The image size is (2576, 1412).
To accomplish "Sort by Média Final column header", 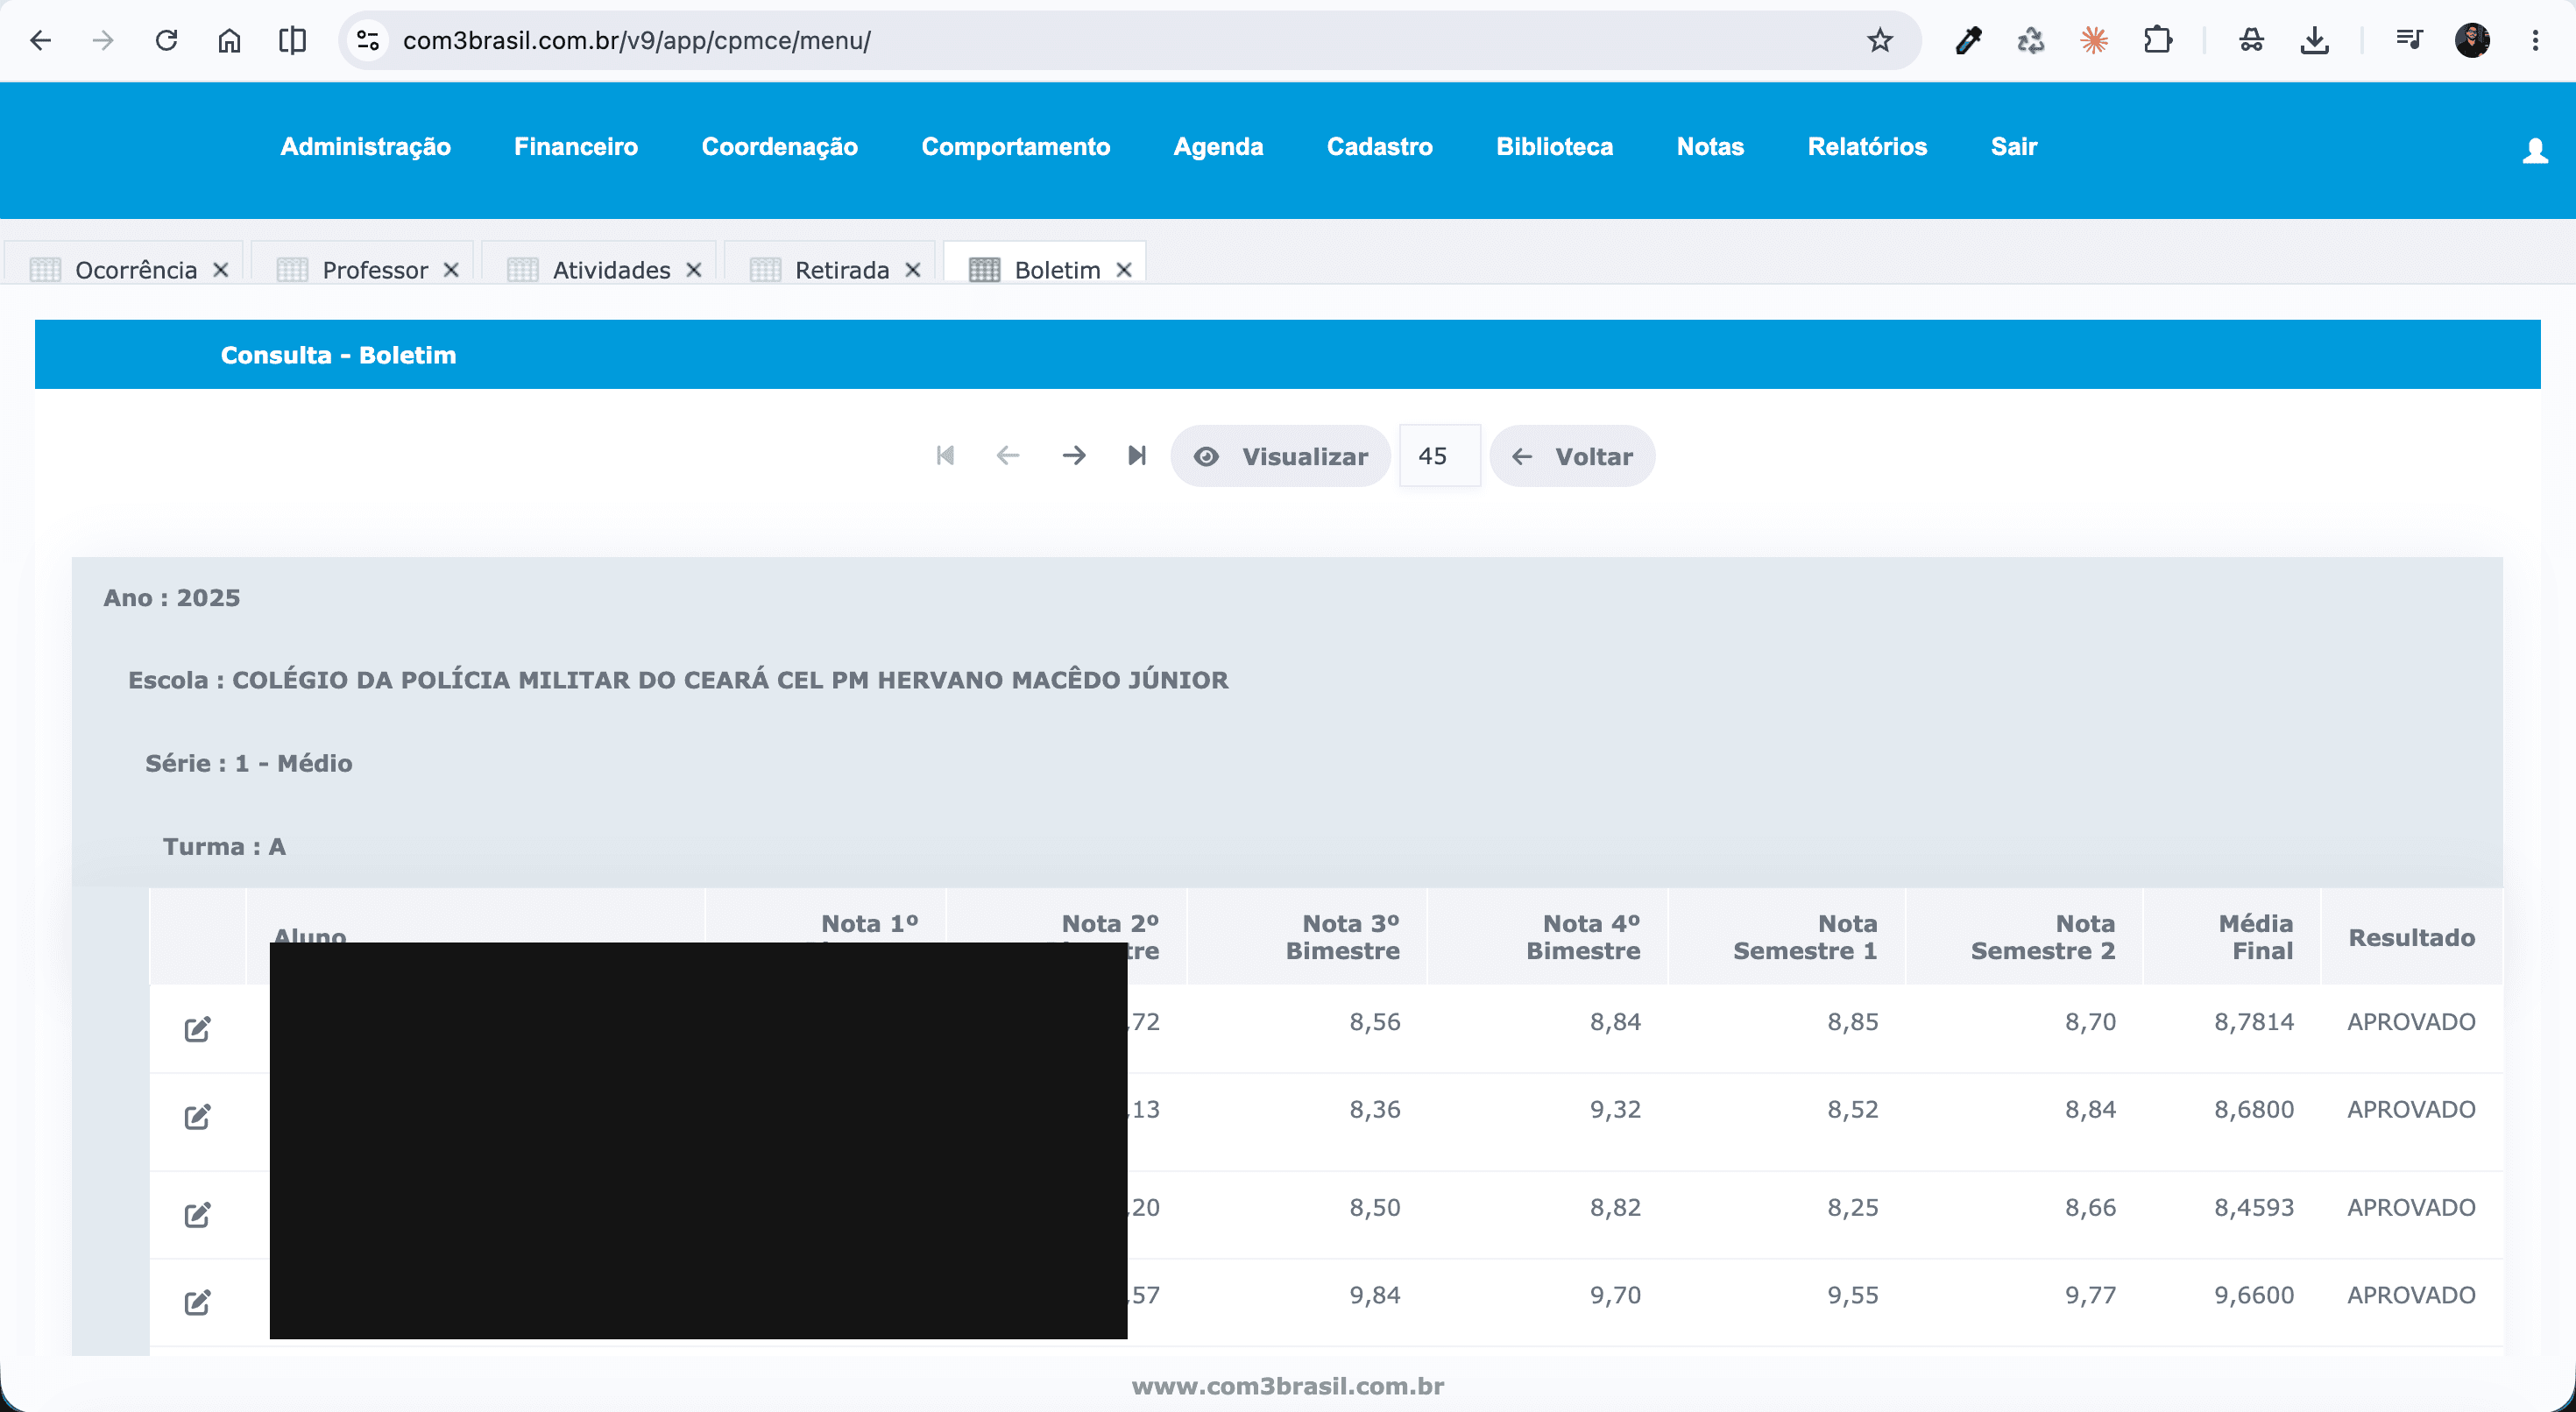I will tap(2256, 937).
